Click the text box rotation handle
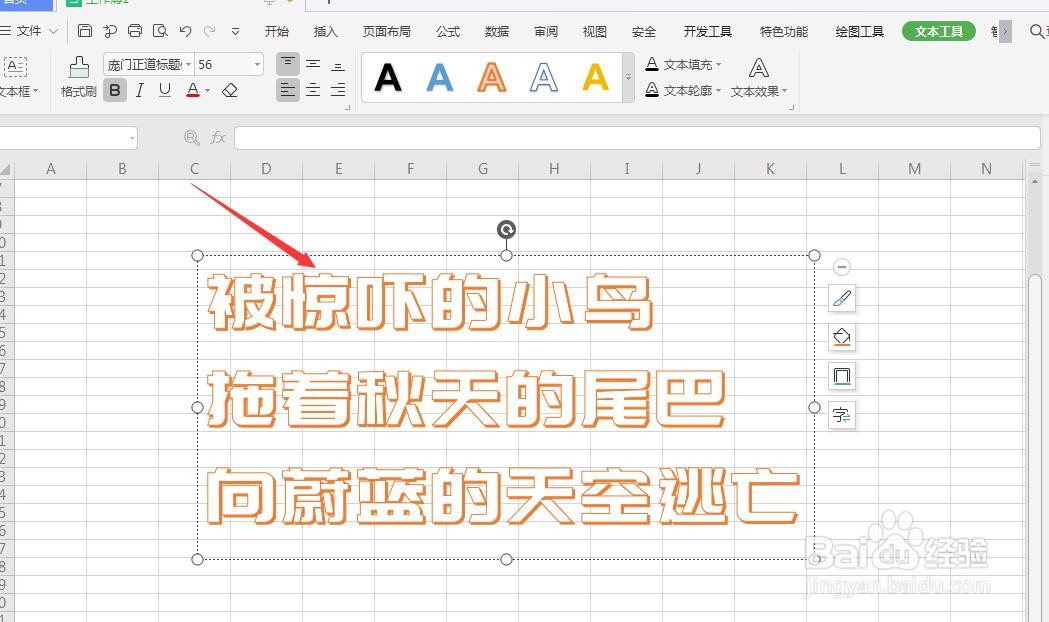1049x622 pixels. tap(506, 230)
